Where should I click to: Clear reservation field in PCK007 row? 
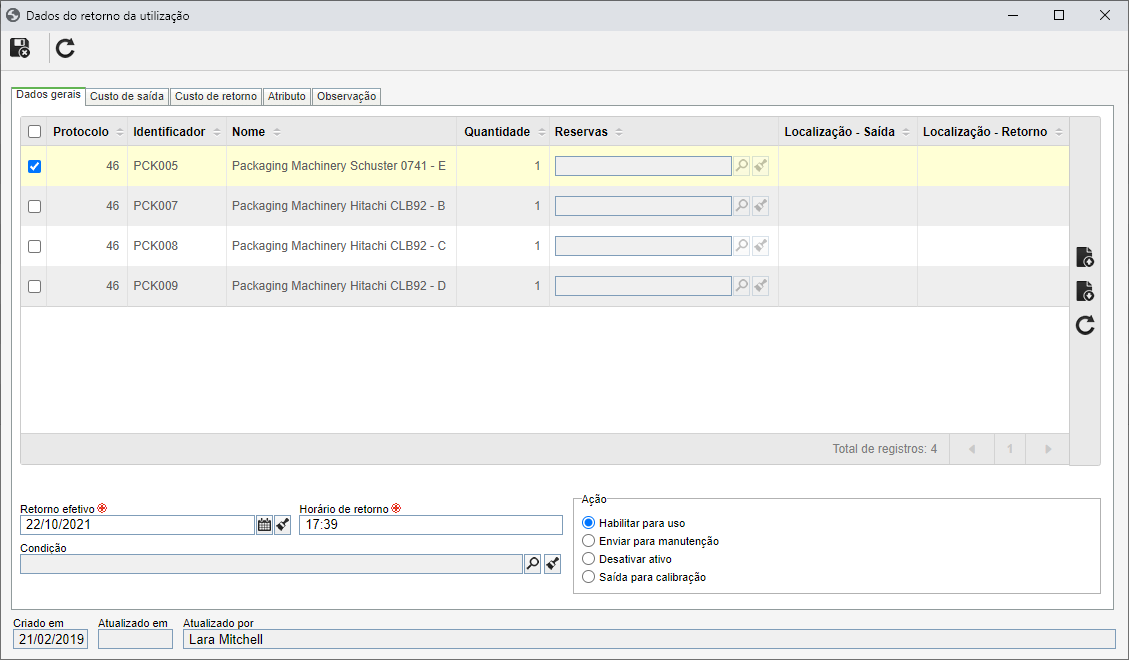[760, 206]
